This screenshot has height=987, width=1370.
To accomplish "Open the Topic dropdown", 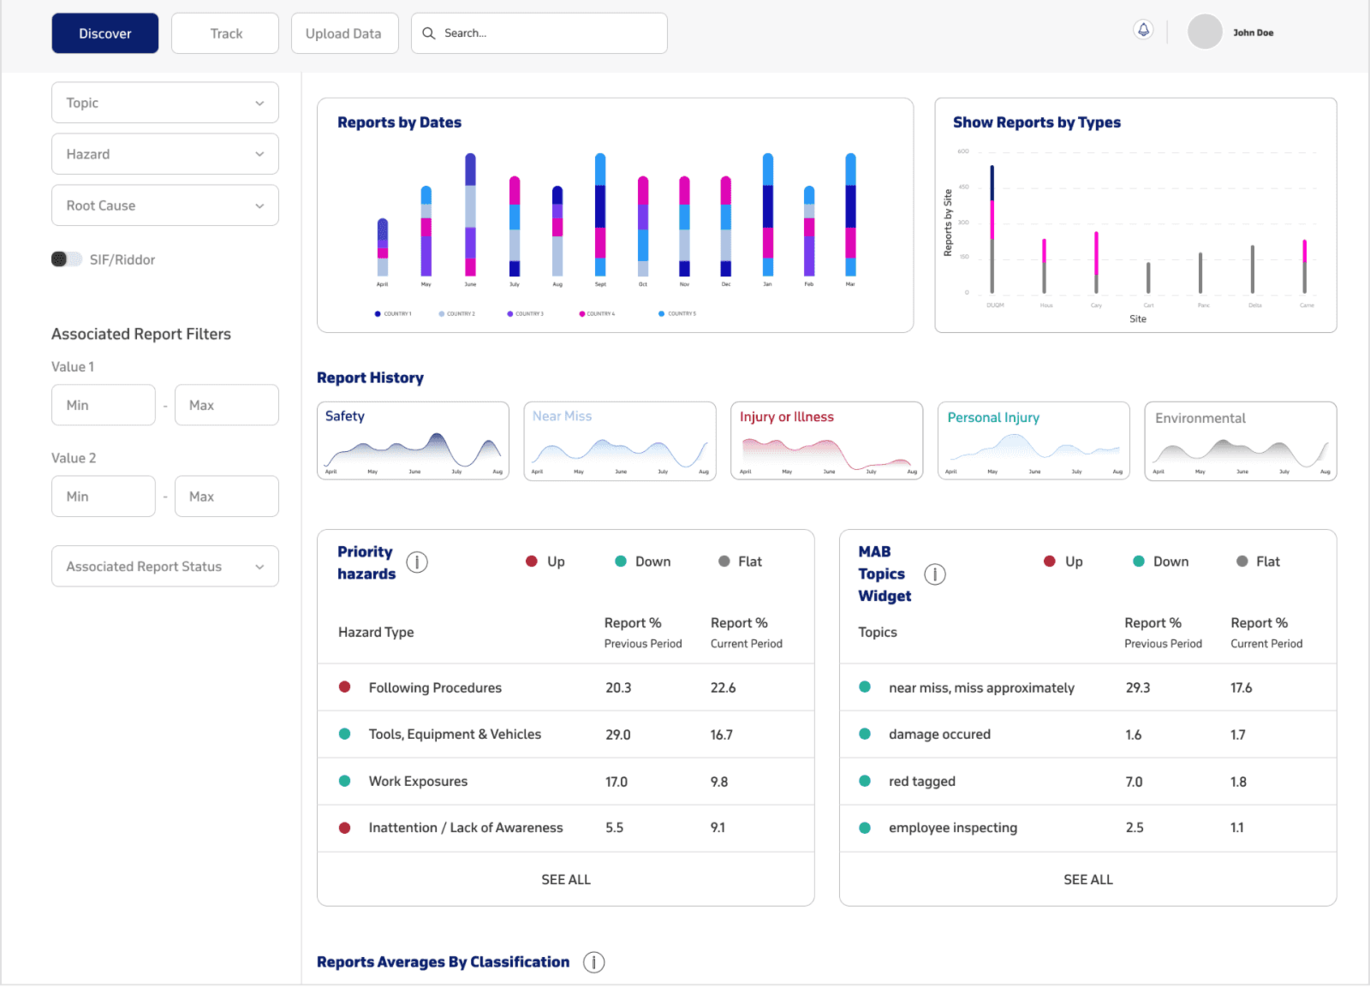I will click(x=164, y=102).
